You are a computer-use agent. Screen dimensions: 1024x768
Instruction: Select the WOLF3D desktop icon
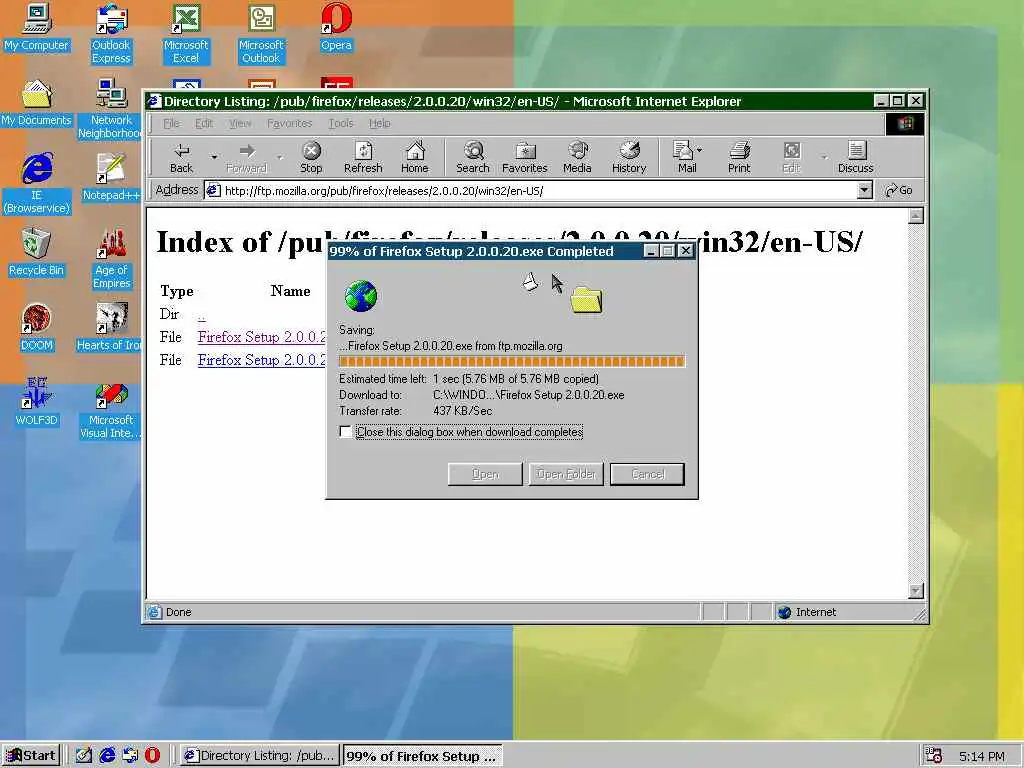37,402
